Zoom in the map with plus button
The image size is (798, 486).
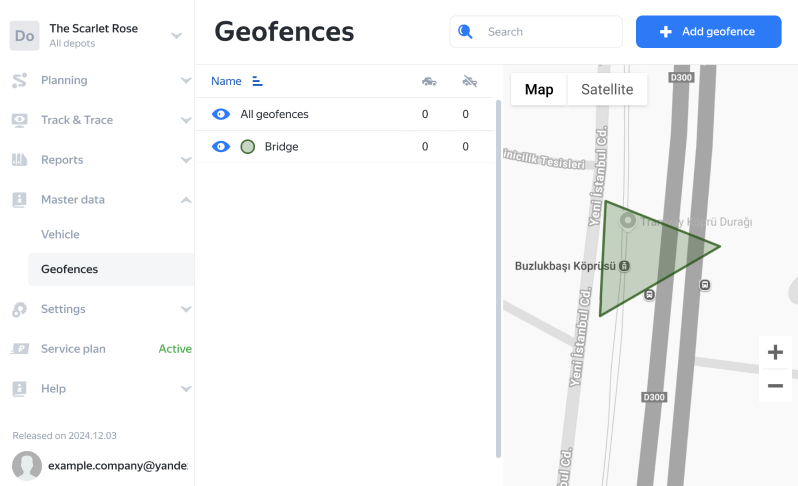click(x=775, y=352)
